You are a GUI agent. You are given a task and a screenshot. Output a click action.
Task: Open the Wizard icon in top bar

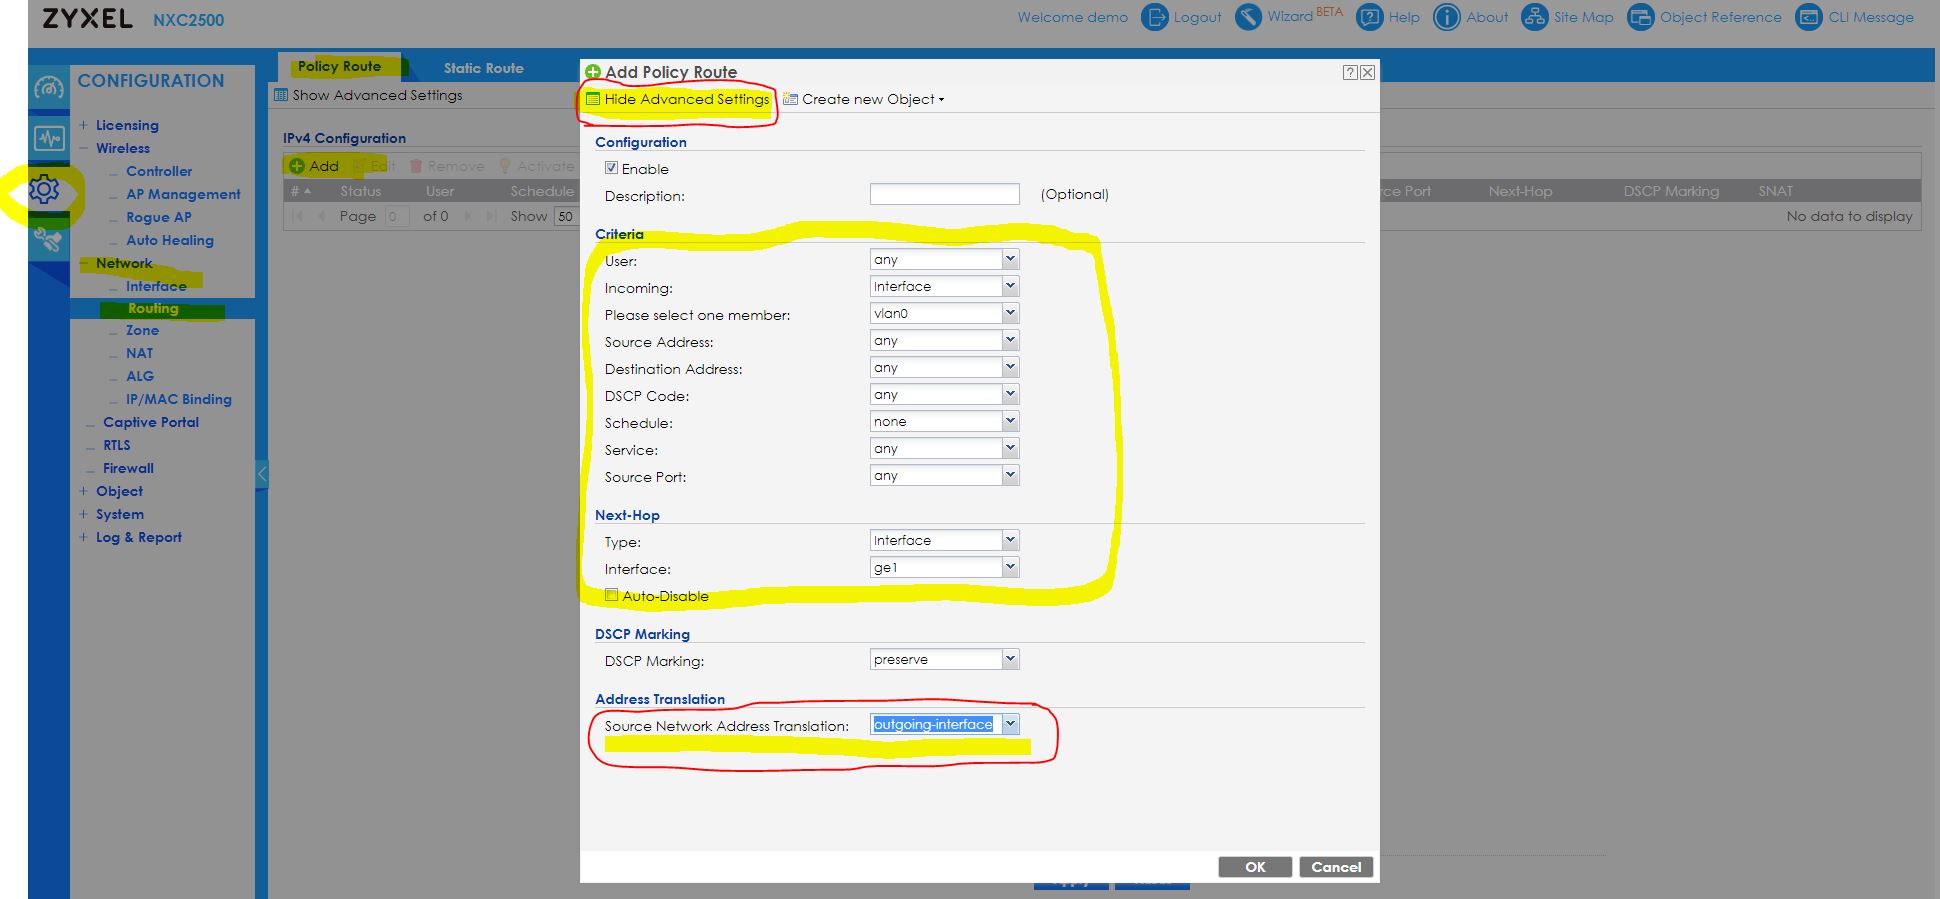tap(1248, 17)
